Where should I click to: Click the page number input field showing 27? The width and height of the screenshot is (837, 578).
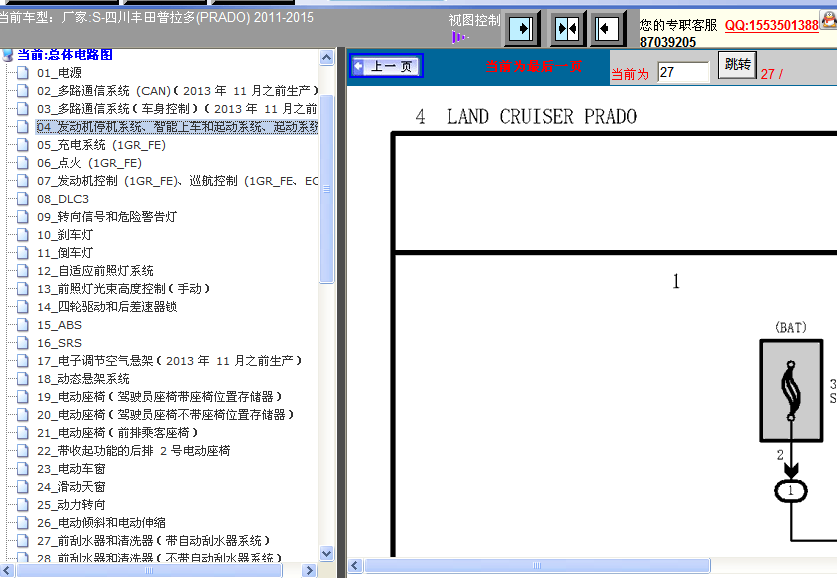coord(683,72)
